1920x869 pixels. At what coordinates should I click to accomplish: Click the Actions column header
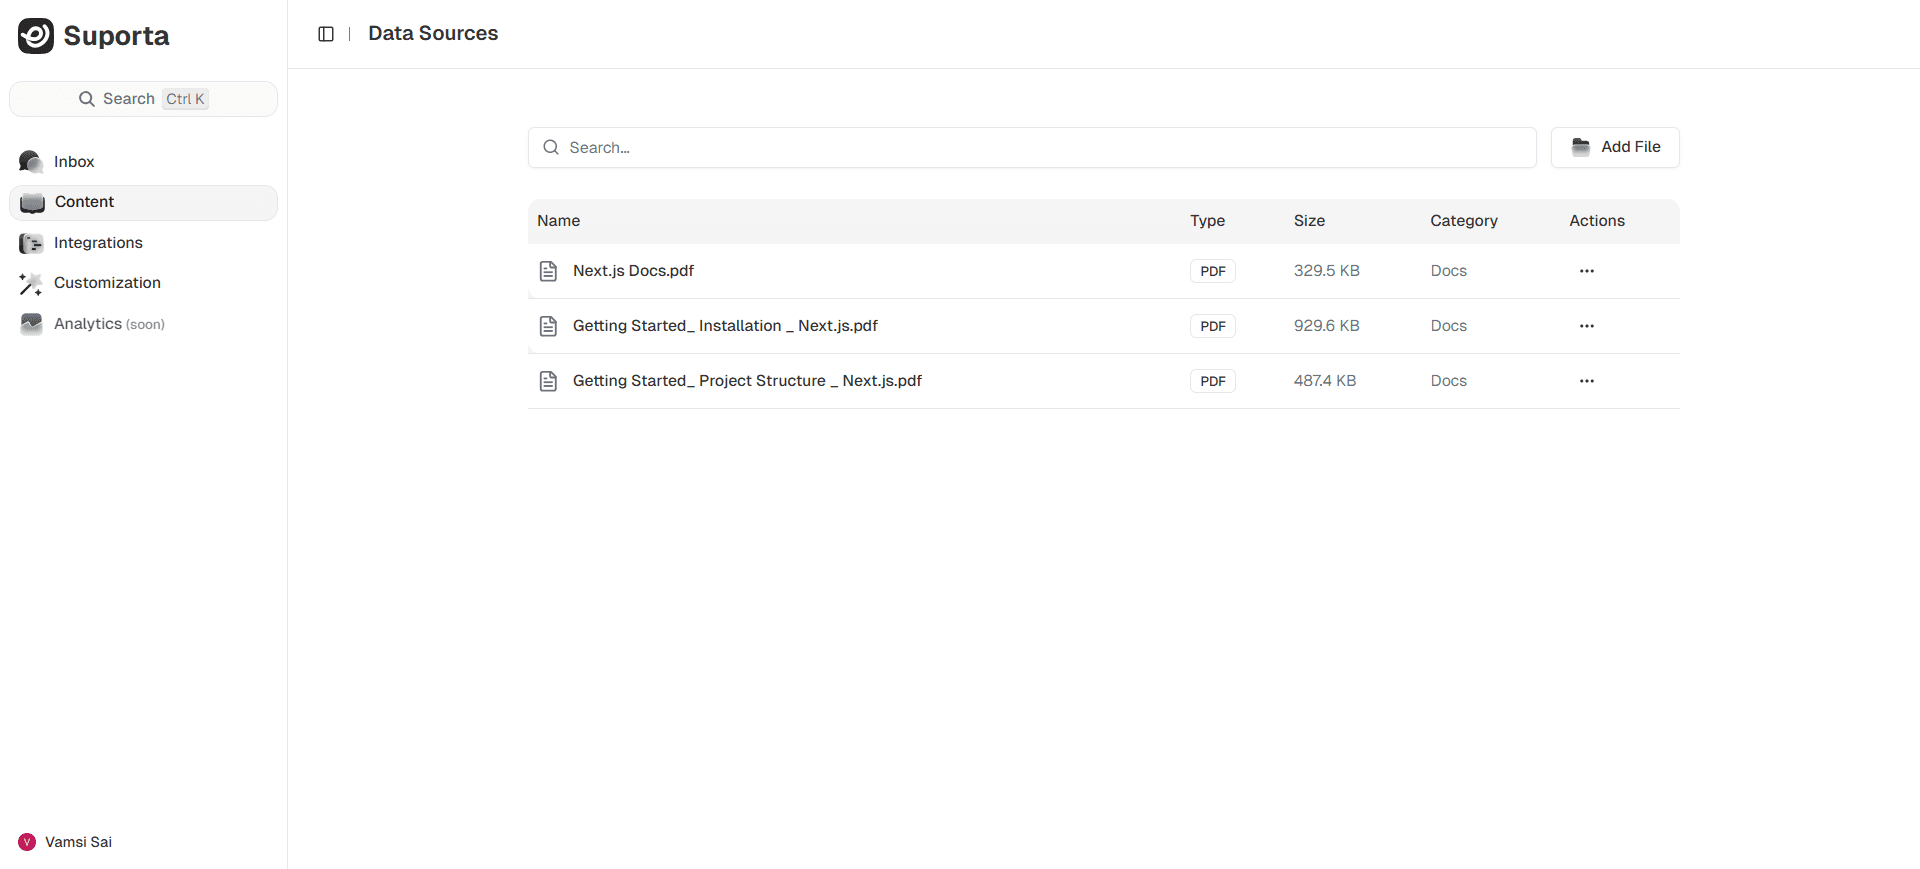click(1597, 221)
